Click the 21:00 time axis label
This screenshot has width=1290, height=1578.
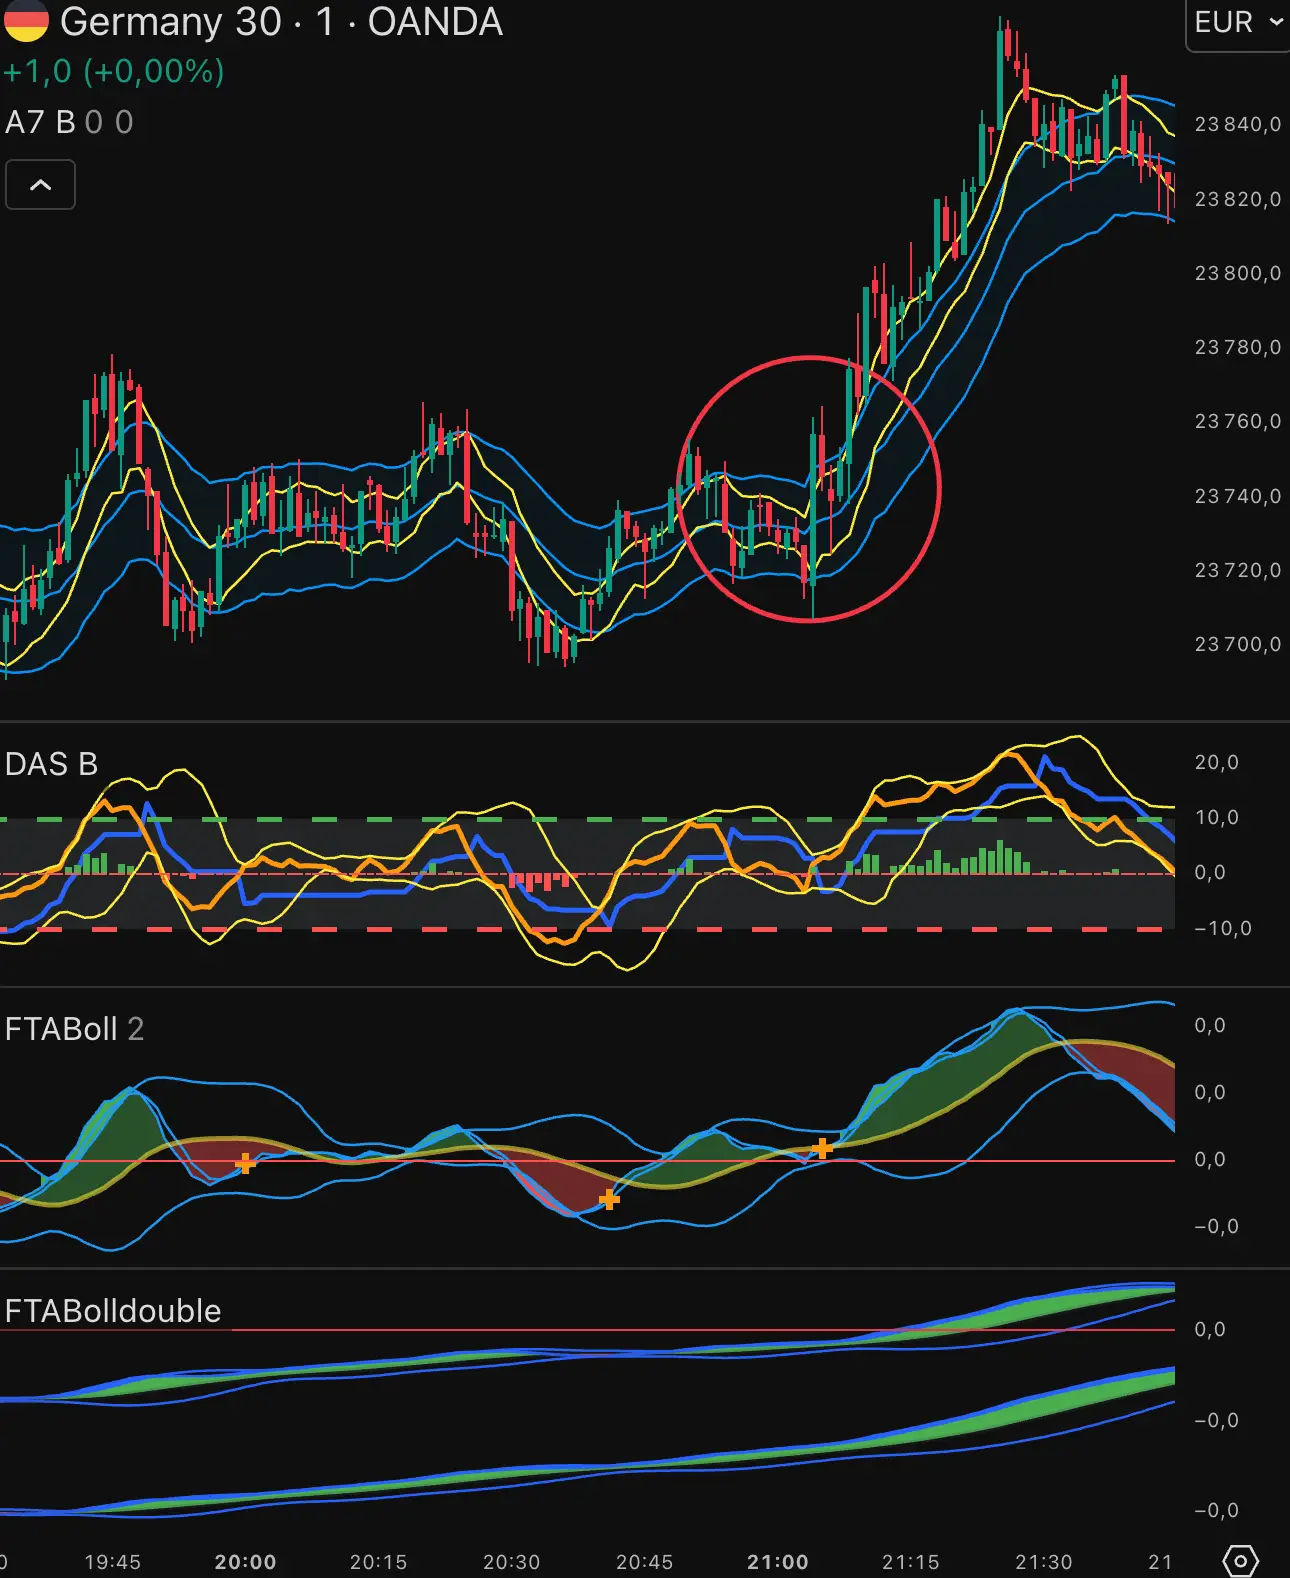coord(777,1562)
